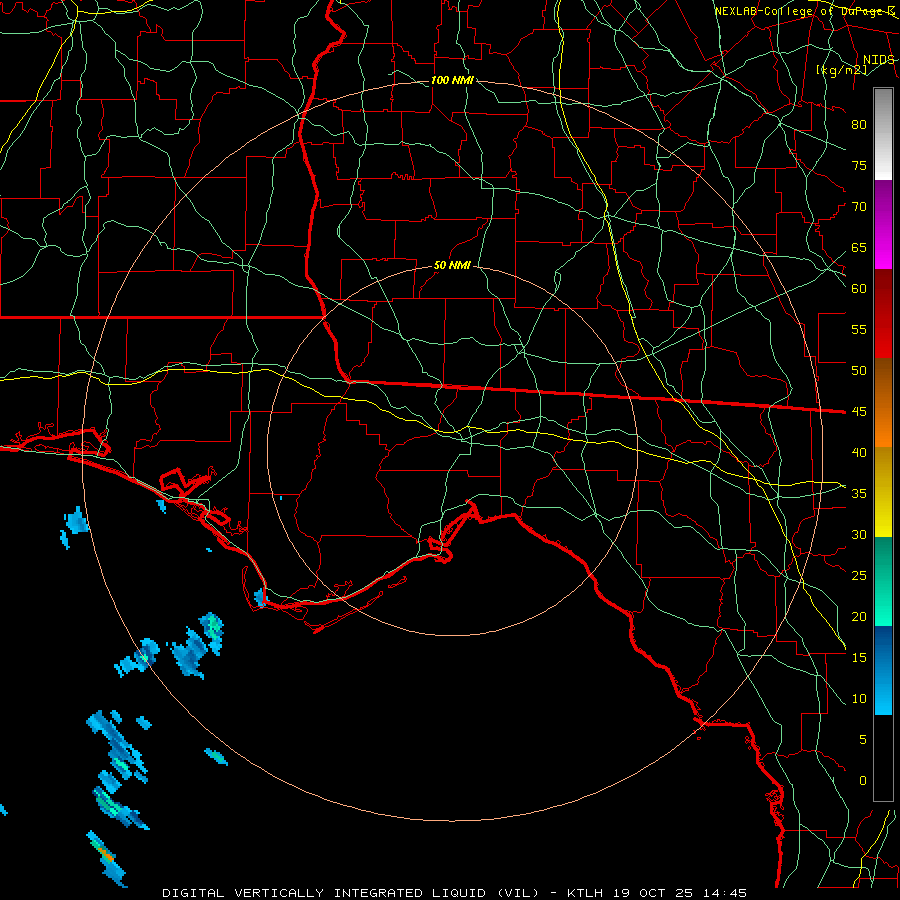The image size is (900, 900).
Task: Click the 5 value on the color scale
Action: pyautogui.click(x=863, y=739)
